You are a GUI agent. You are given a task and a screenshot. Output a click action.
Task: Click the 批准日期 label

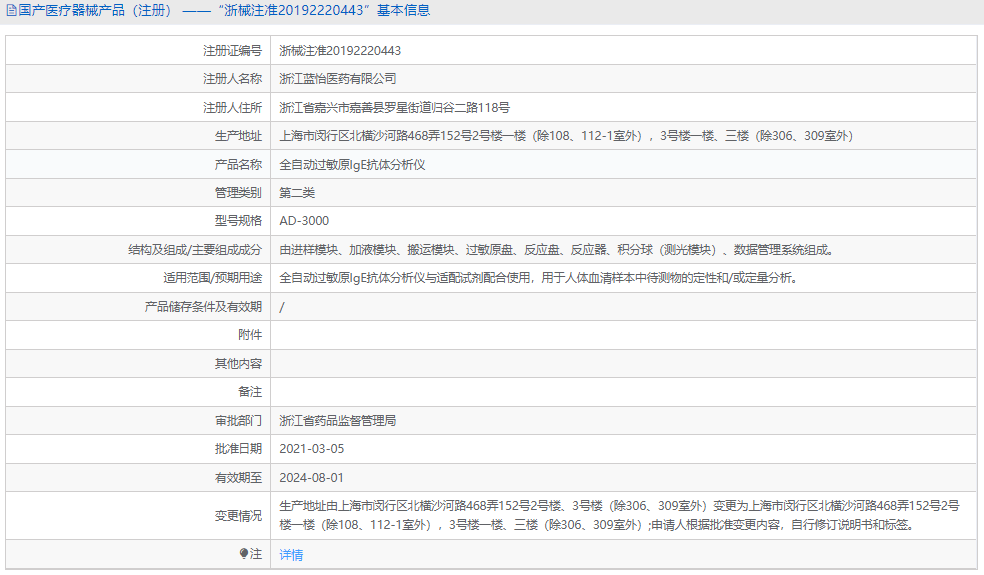point(238,449)
